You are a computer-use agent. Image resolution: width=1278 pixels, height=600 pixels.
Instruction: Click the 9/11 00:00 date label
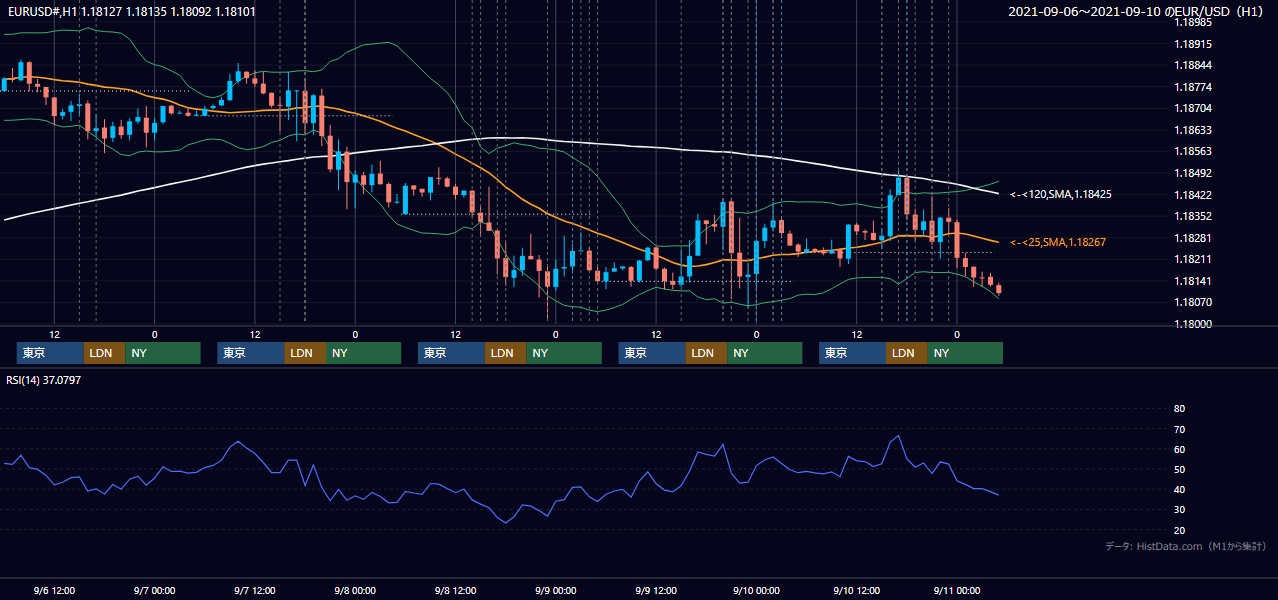[956, 590]
